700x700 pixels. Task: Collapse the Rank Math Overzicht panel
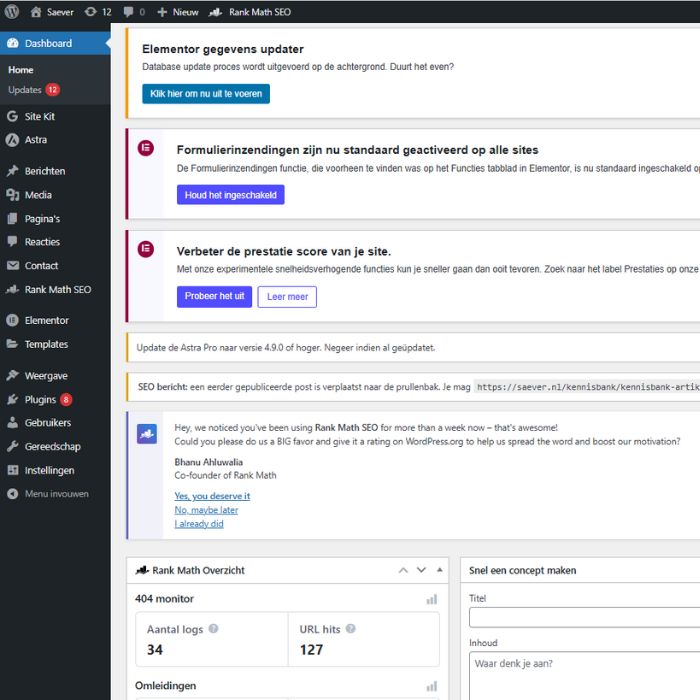coord(439,570)
